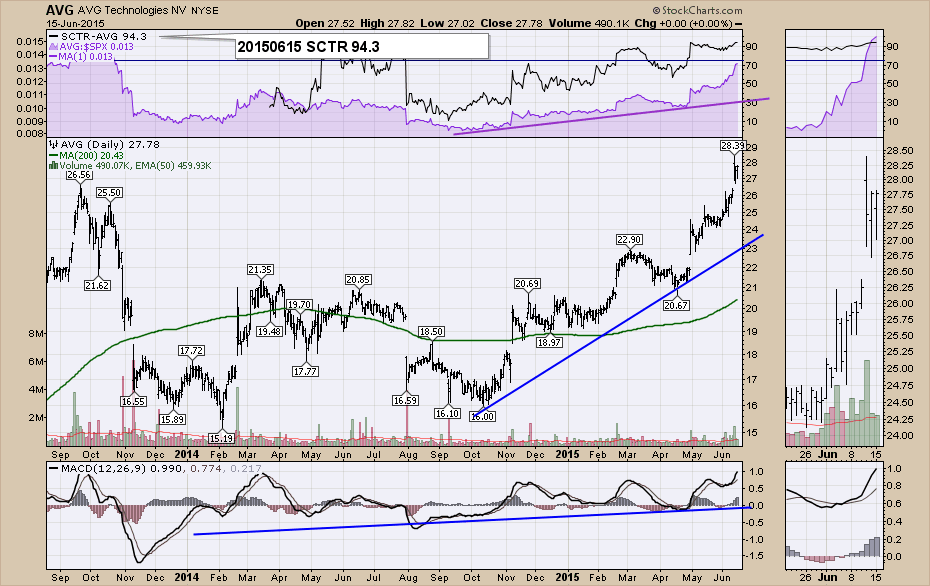This screenshot has height=586, width=930.
Task: Click the 'Low 27.02' value
Action: (448, 24)
